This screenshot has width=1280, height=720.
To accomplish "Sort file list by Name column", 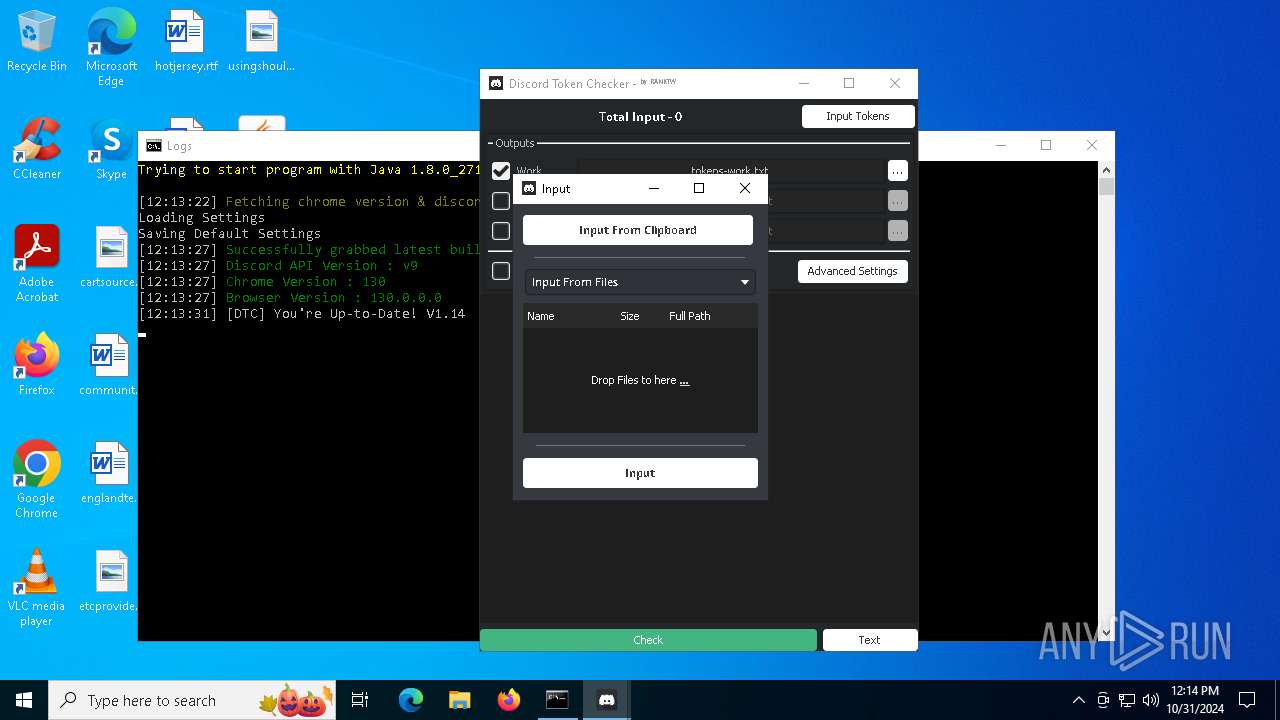I will 540,316.
